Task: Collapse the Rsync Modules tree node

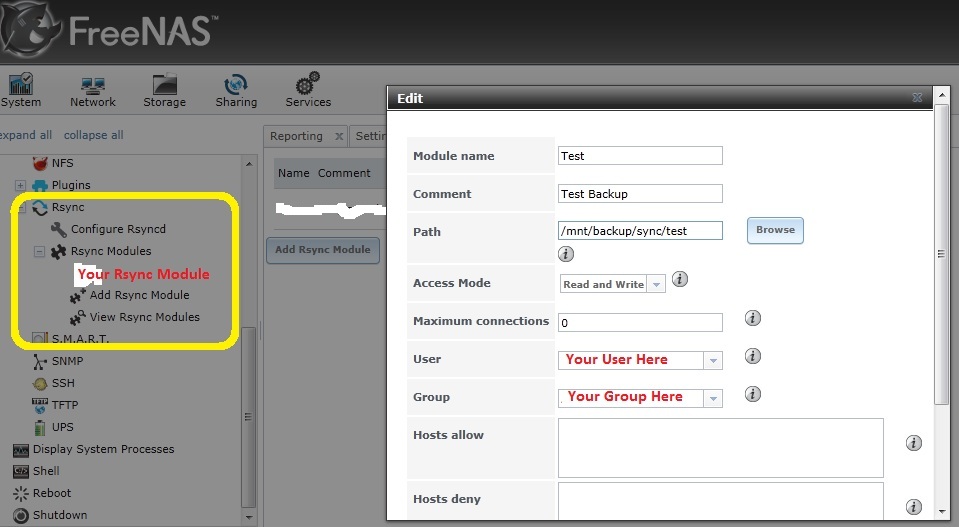Action: 39,251
